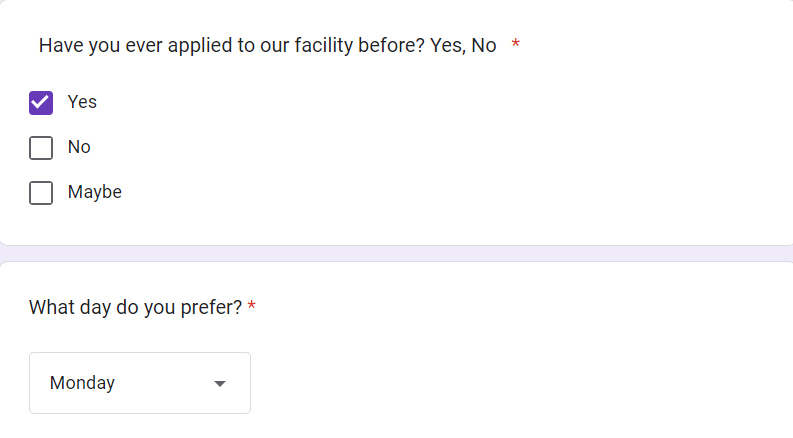
Task: Open the preferred day dropdown box
Action: 140,383
